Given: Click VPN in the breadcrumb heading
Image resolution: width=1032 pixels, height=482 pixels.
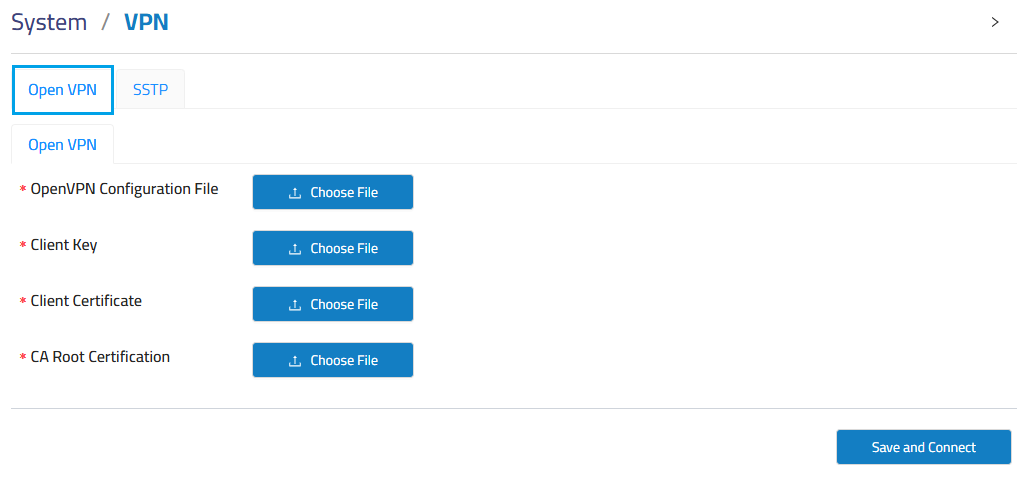Looking at the screenshot, I should click(146, 22).
